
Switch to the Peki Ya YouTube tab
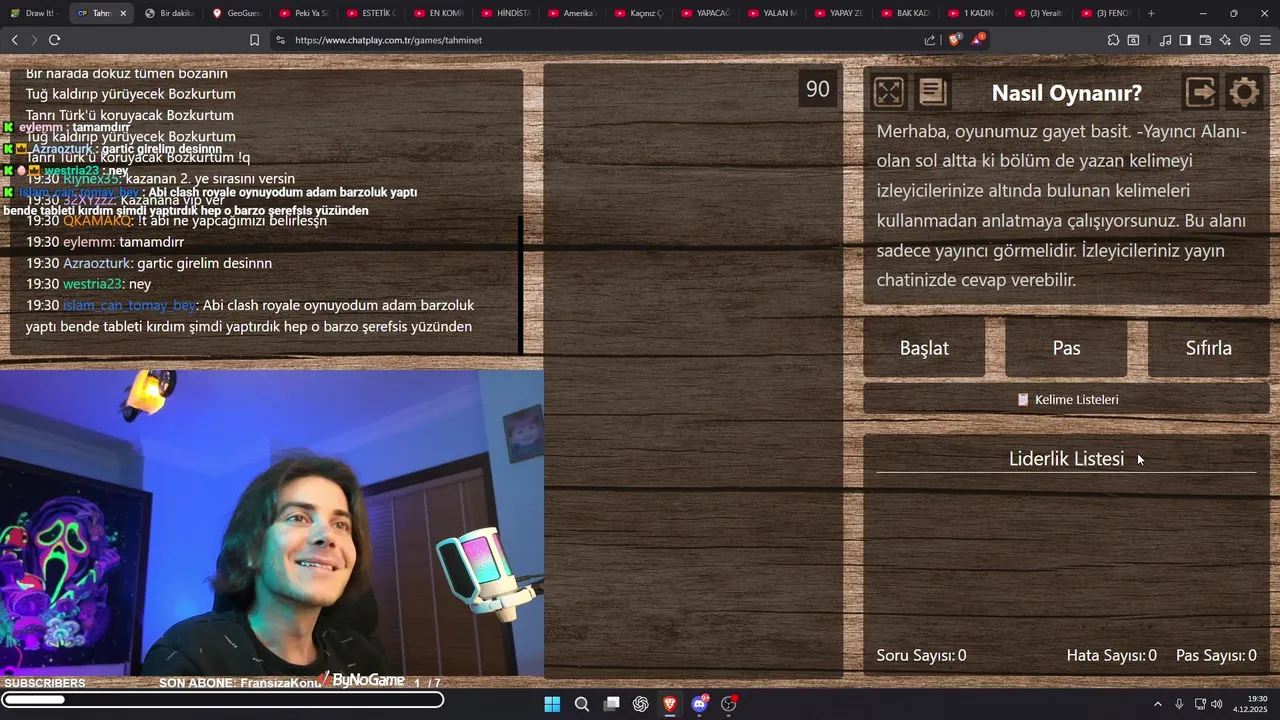(304, 13)
